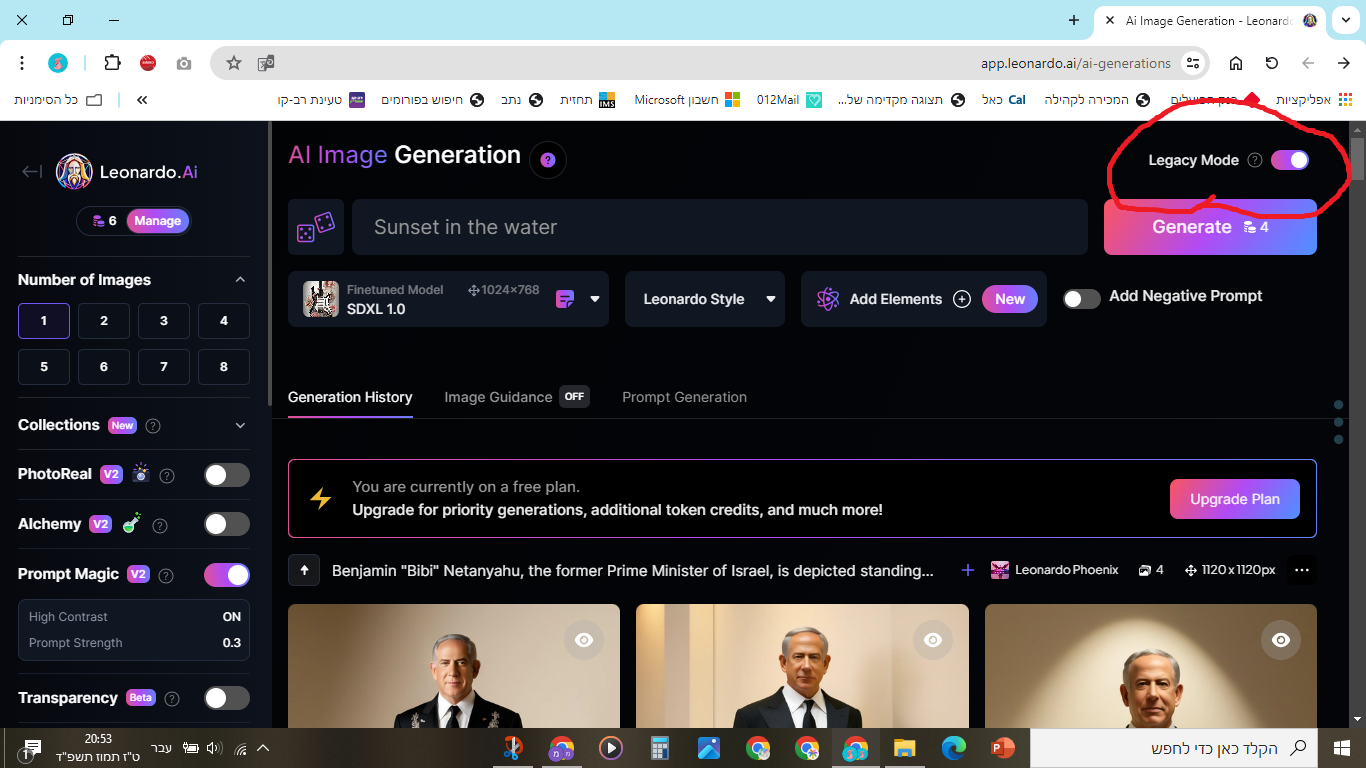The height and width of the screenshot is (768, 1366).
Task: Open the AI Image Generation help icon
Action: click(x=548, y=160)
